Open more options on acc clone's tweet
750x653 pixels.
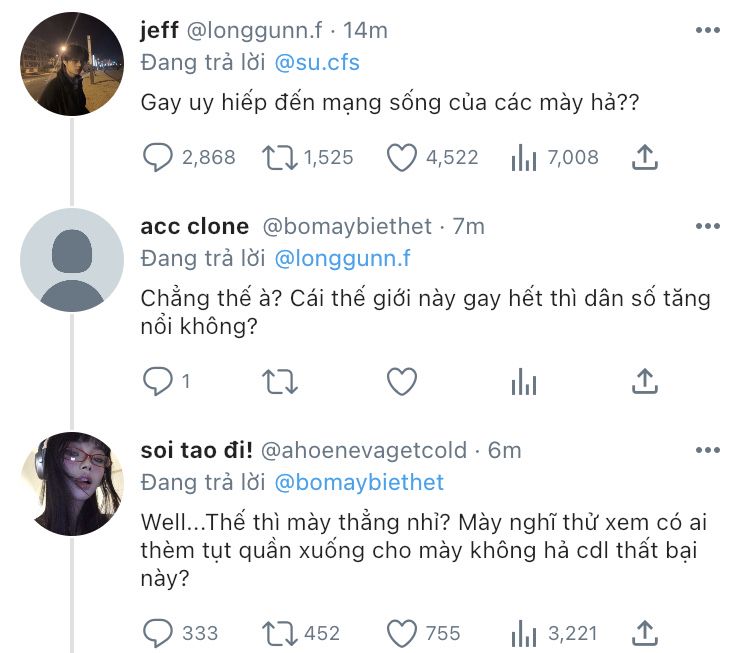707,227
